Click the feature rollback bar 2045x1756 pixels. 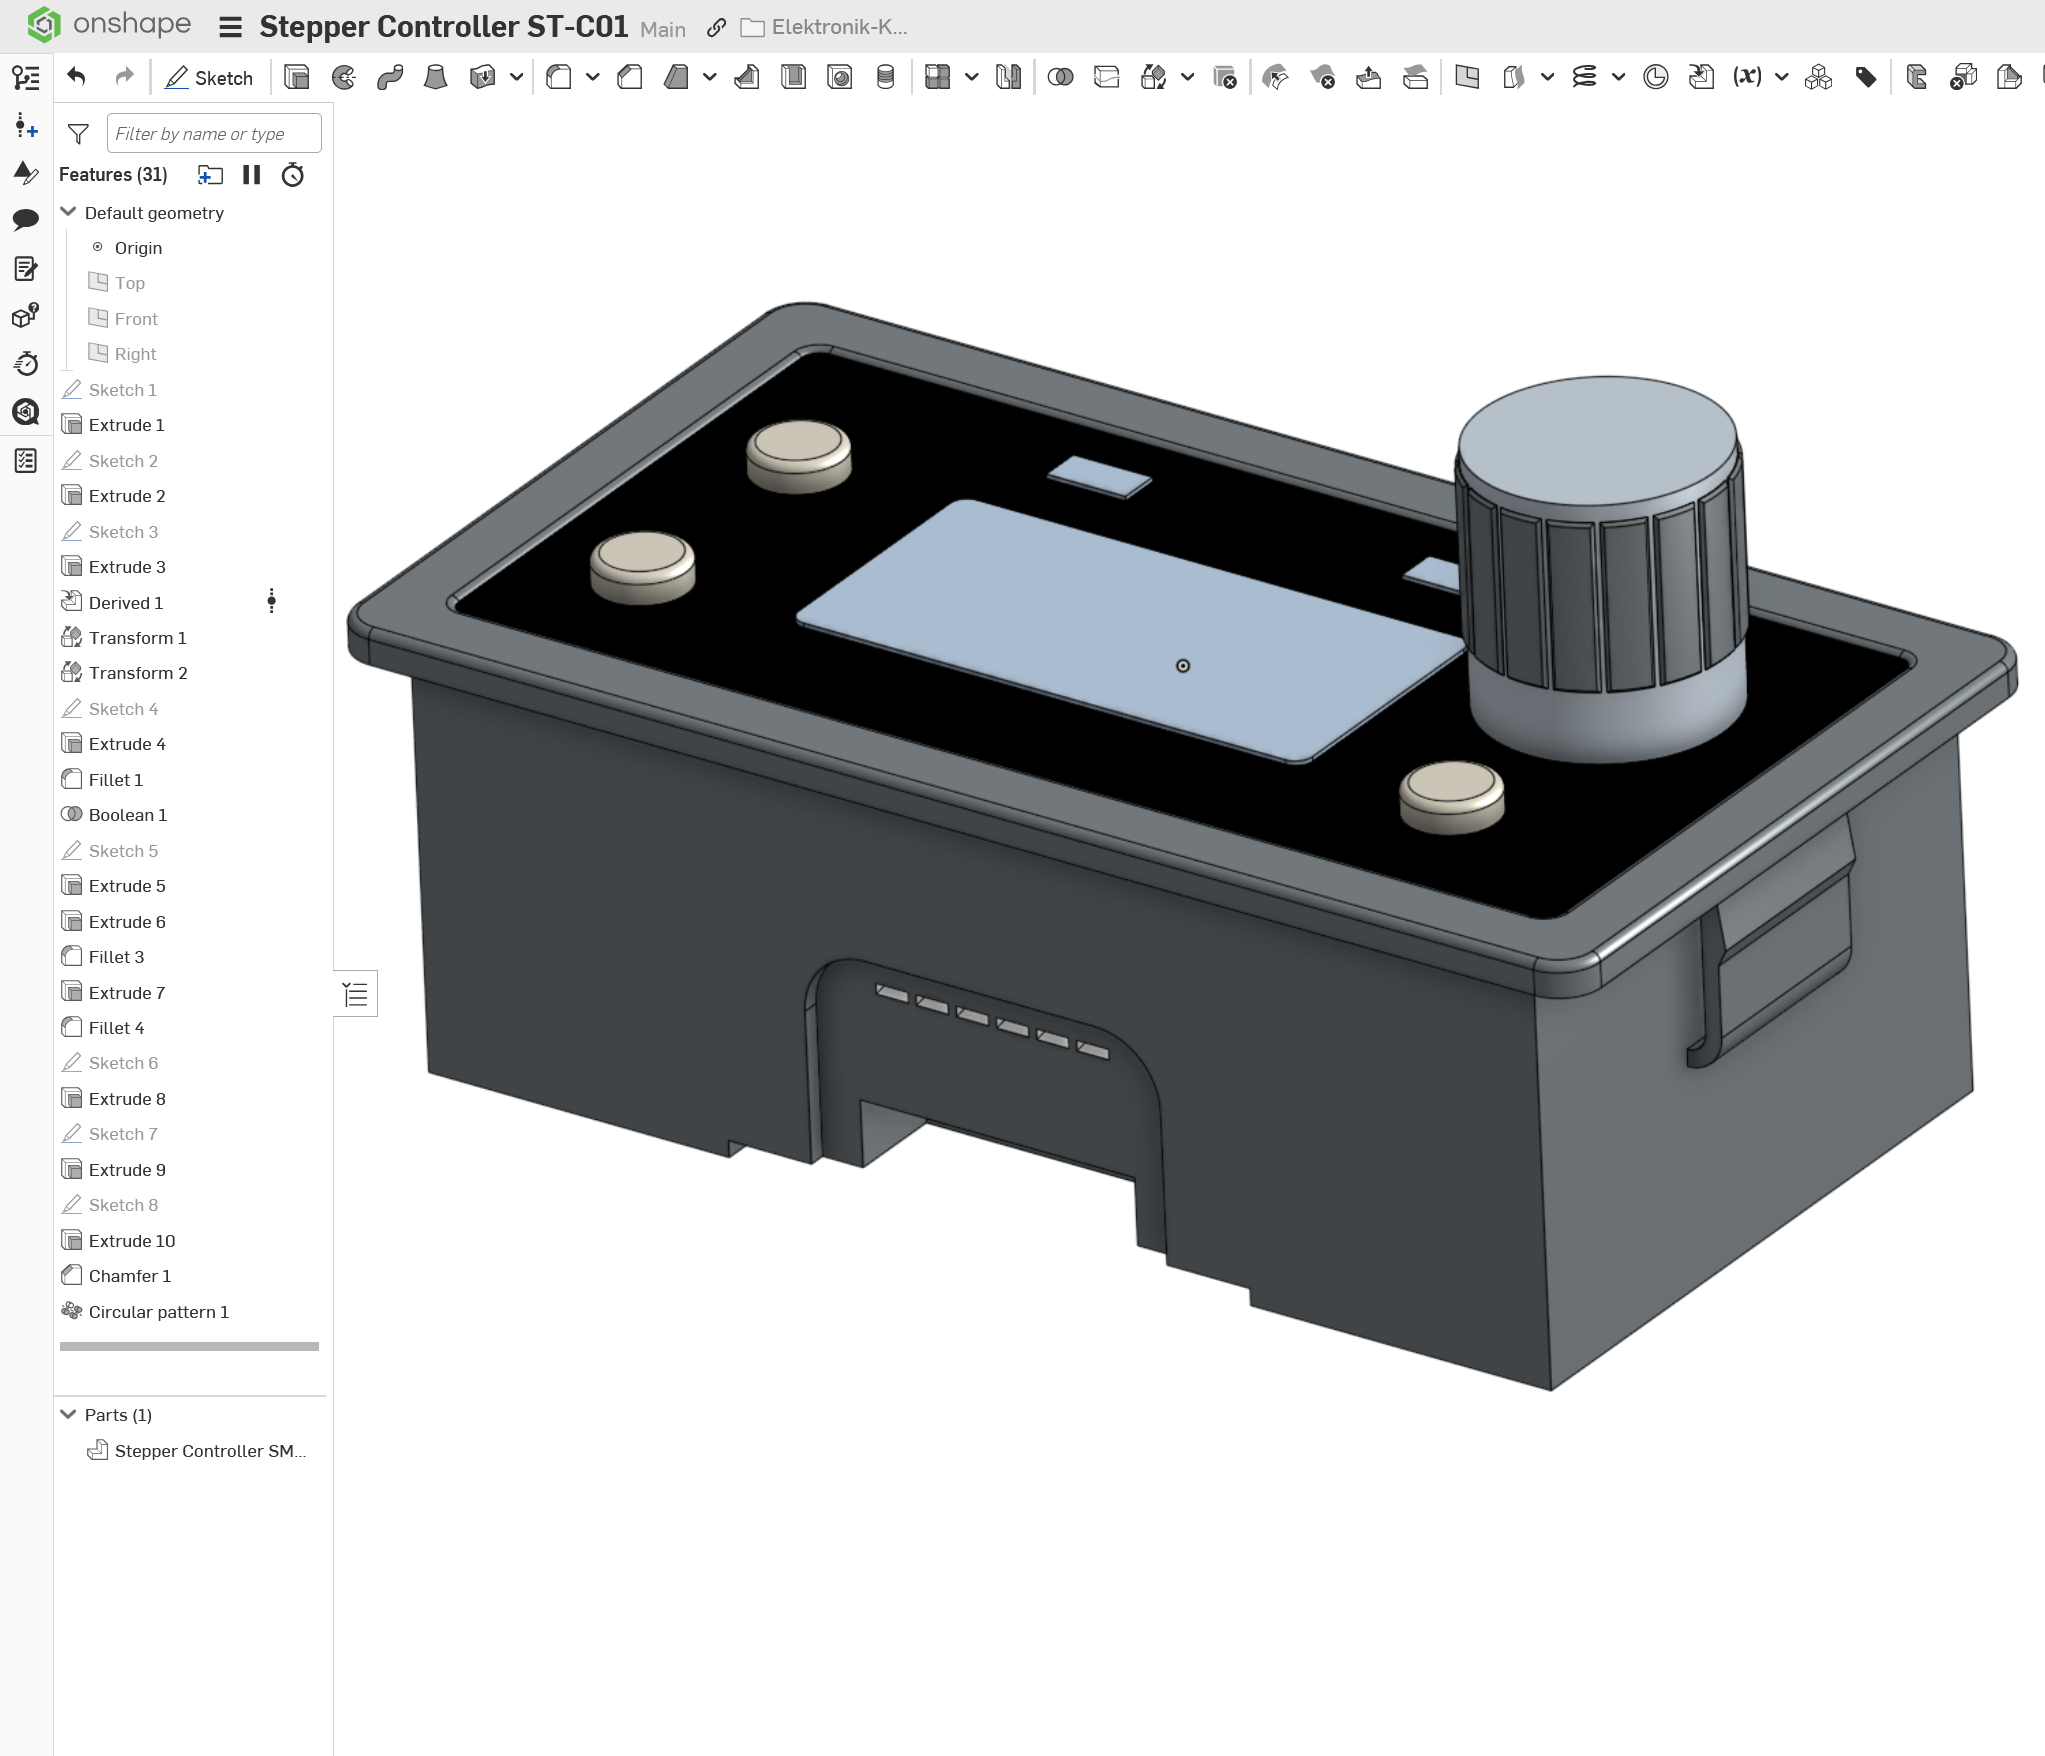pos(189,1346)
